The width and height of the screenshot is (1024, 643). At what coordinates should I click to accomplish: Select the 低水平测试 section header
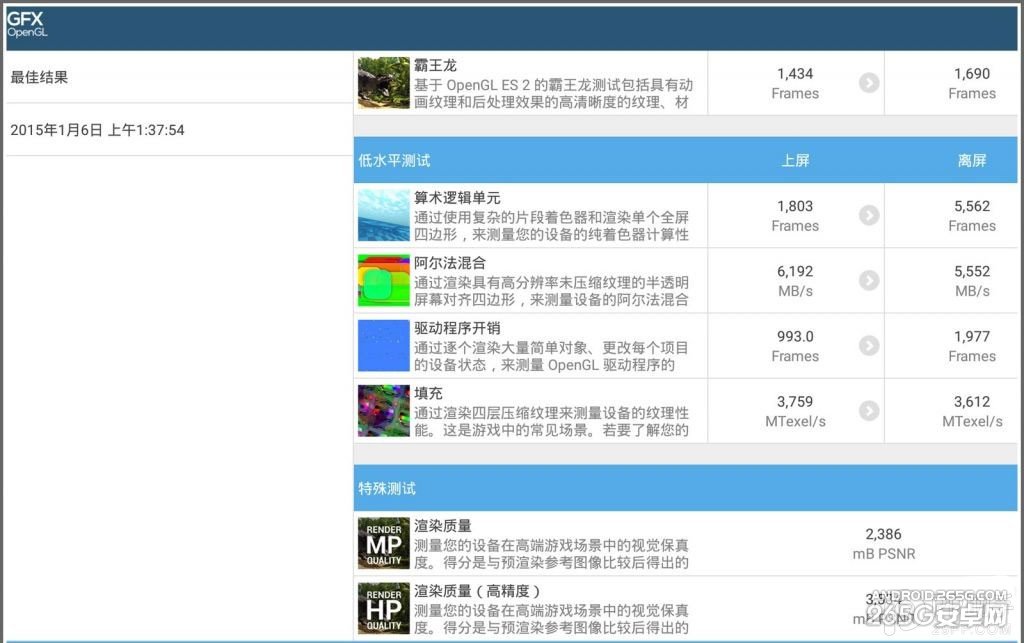point(392,160)
